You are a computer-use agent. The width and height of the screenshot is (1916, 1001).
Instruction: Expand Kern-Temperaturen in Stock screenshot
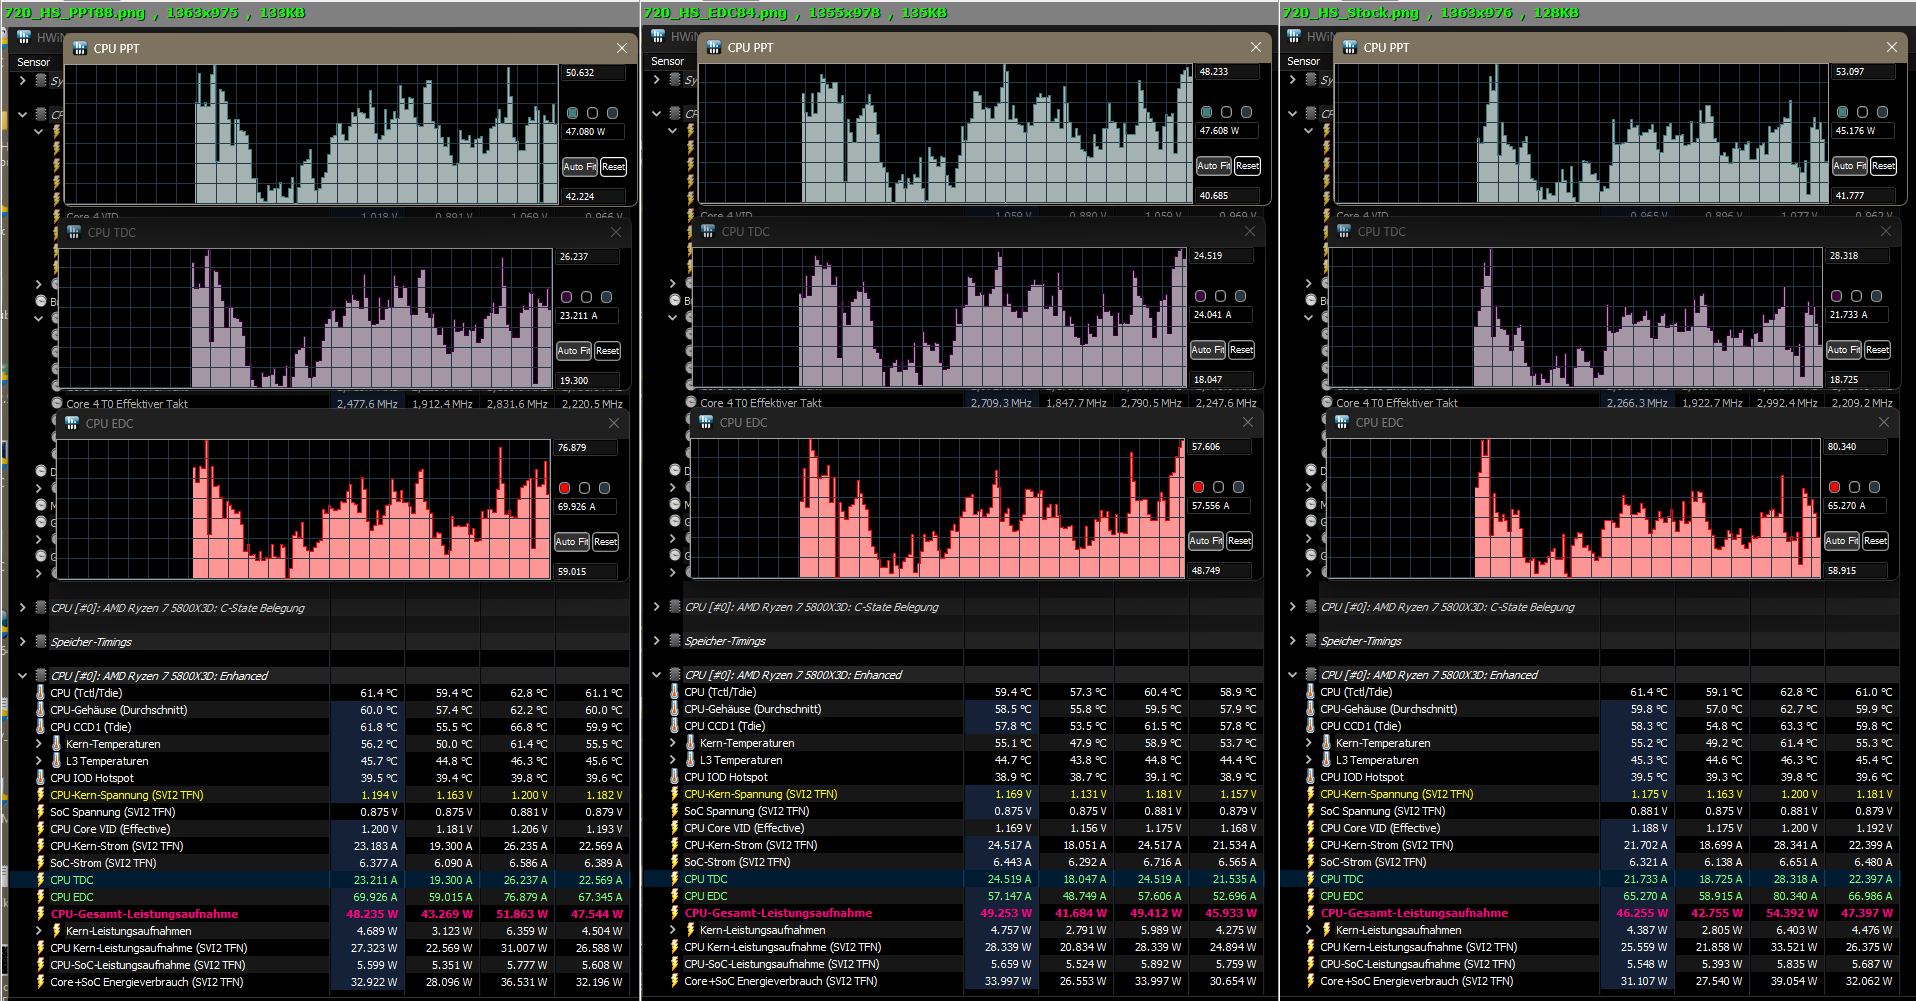pos(1309,743)
